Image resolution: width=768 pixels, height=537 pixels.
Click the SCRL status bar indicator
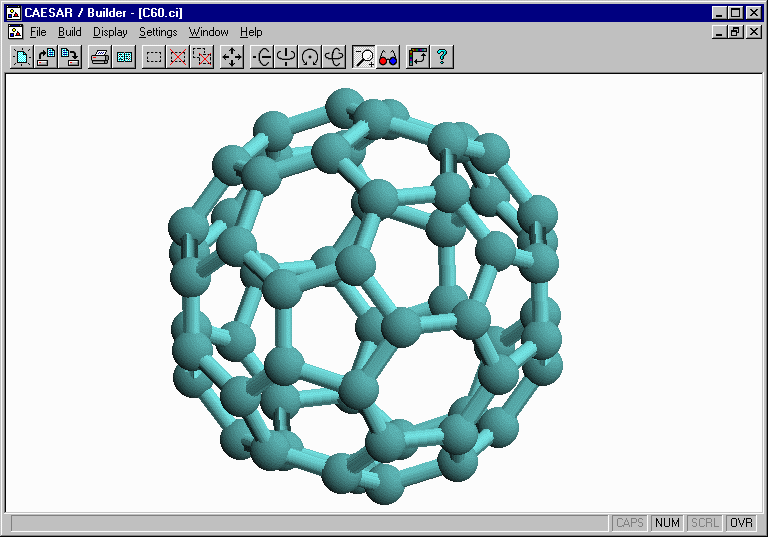pos(704,523)
